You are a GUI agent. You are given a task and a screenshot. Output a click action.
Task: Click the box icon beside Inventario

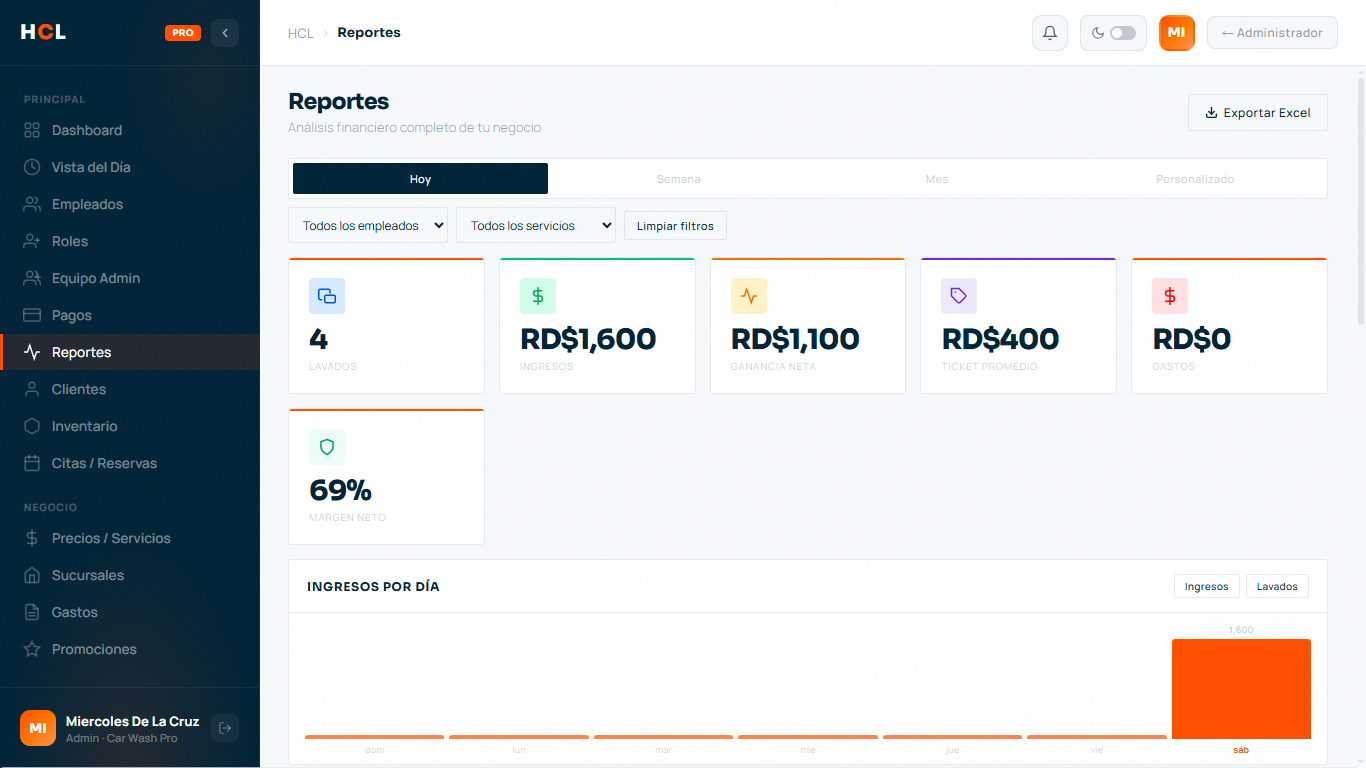click(x=32, y=426)
